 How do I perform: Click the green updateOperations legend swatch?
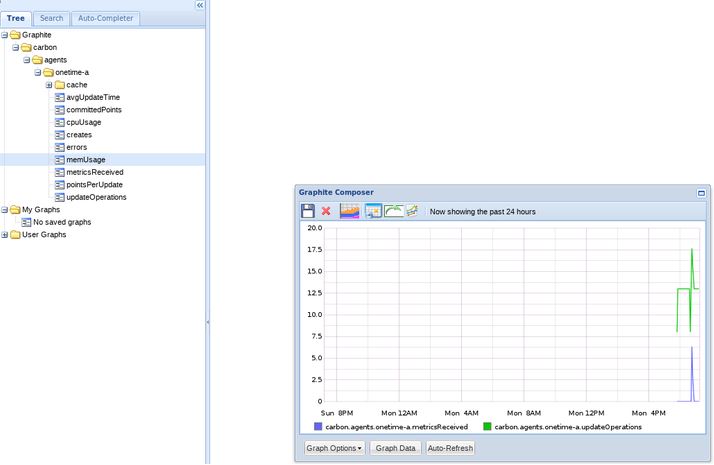[x=487, y=427]
